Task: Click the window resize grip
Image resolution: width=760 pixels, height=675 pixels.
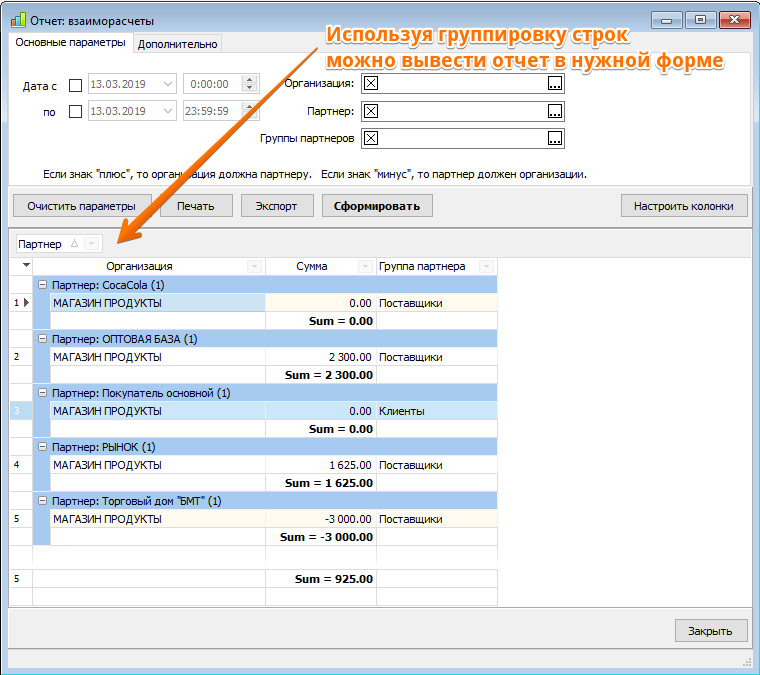Action: (x=747, y=663)
